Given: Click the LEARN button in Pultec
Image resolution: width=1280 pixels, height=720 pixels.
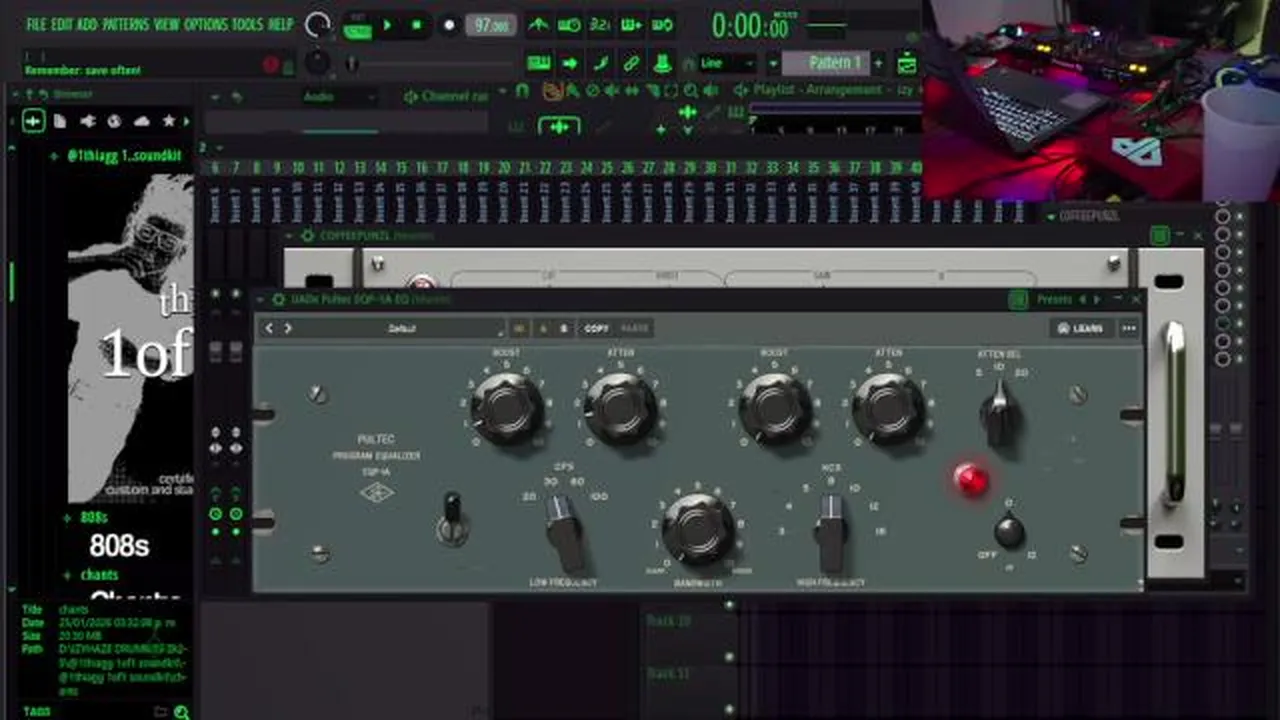Looking at the screenshot, I should tap(1080, 328).
